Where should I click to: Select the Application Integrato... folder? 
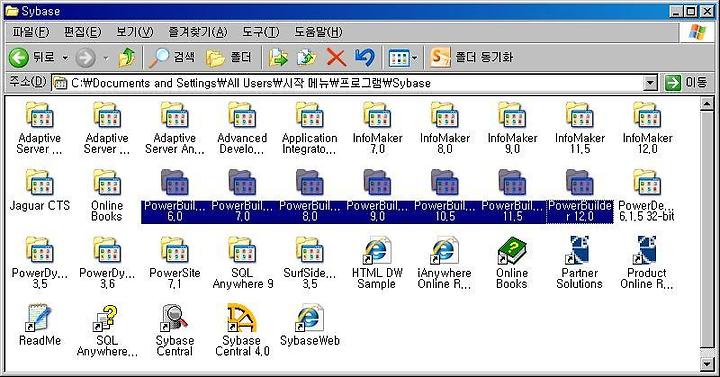[x=309, y=128]
